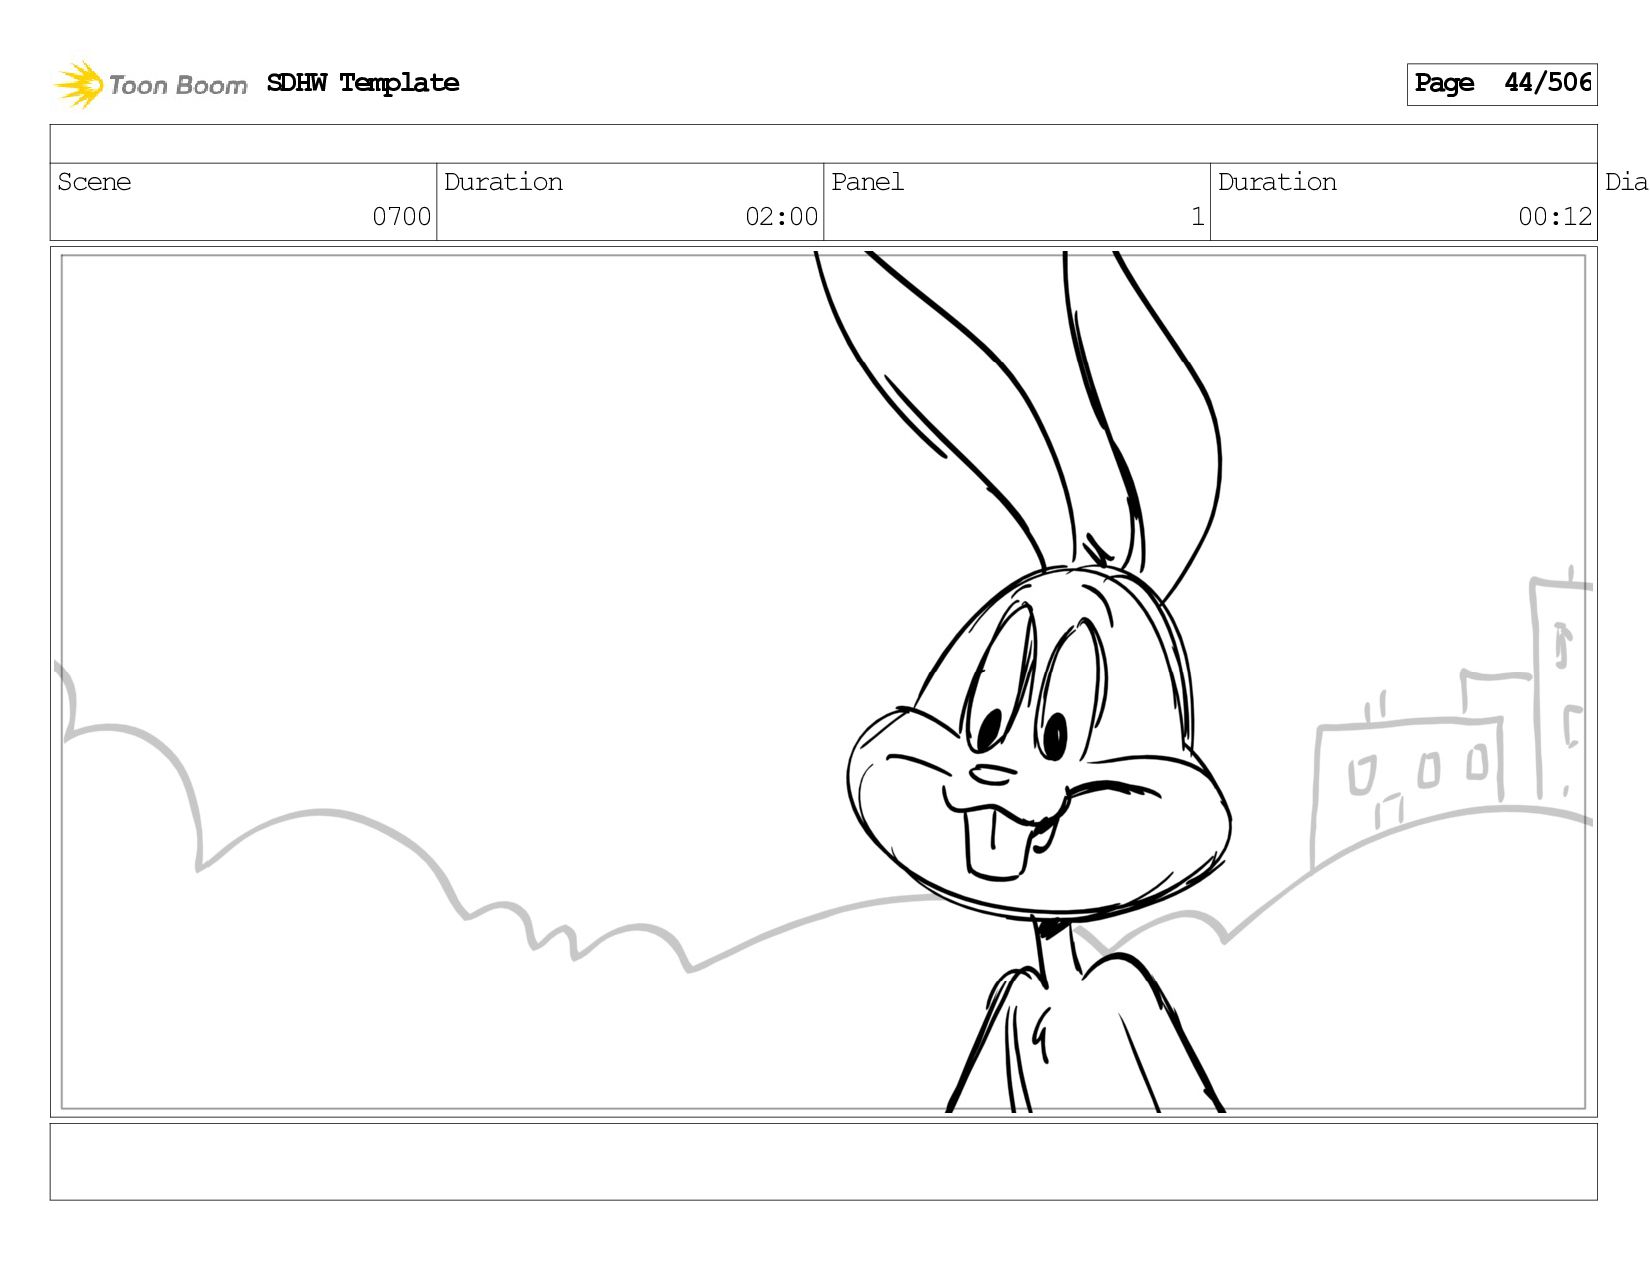Click the scene duration value '02:00'
Screen dimensions: 1650x1275
coord(781,217)
